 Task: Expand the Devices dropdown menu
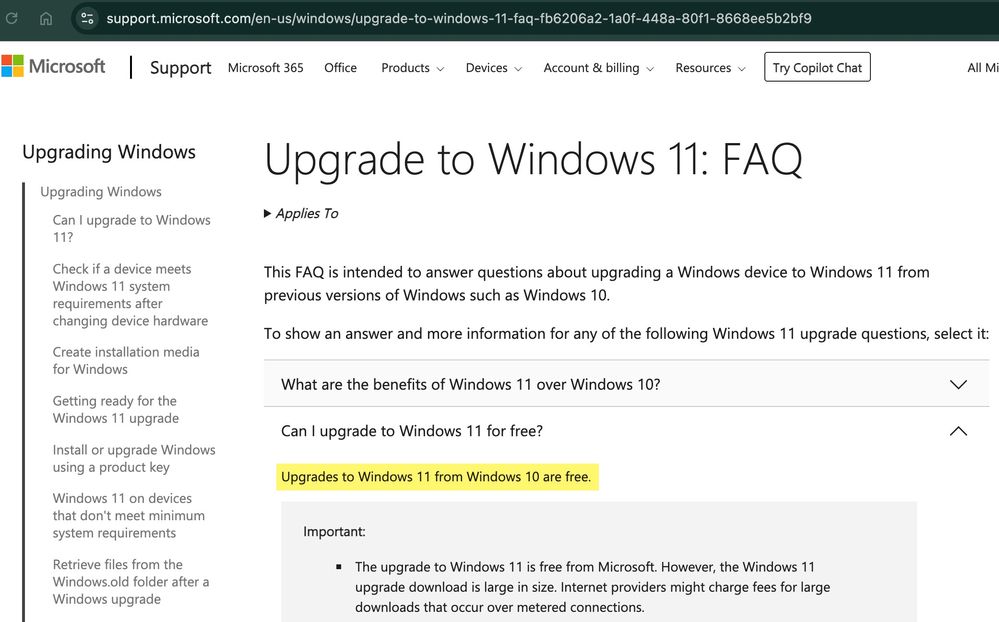tap(494, 68)
